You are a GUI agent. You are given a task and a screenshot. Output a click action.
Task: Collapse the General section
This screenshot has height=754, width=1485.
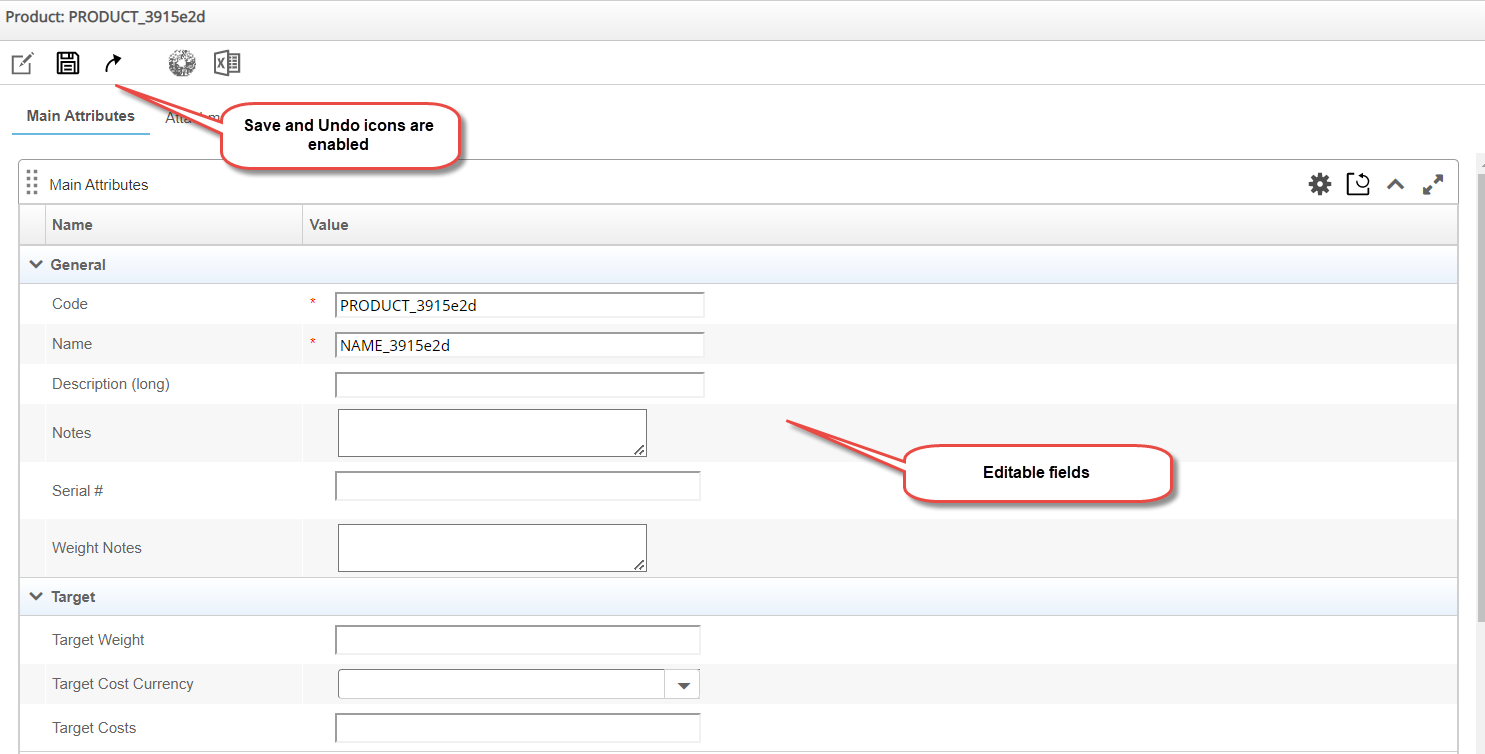click(37, 265)
